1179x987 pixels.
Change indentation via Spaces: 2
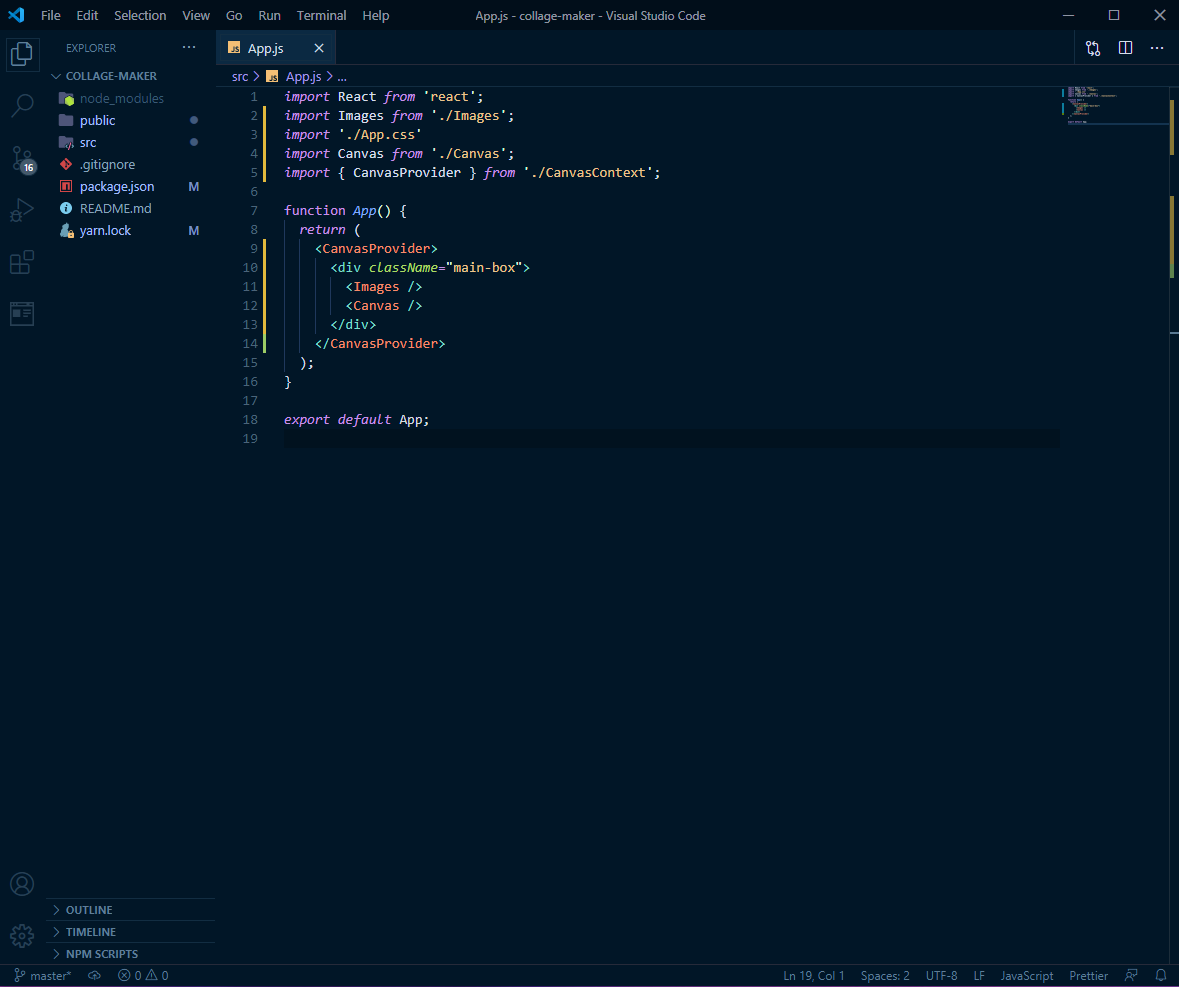[885, 976]
